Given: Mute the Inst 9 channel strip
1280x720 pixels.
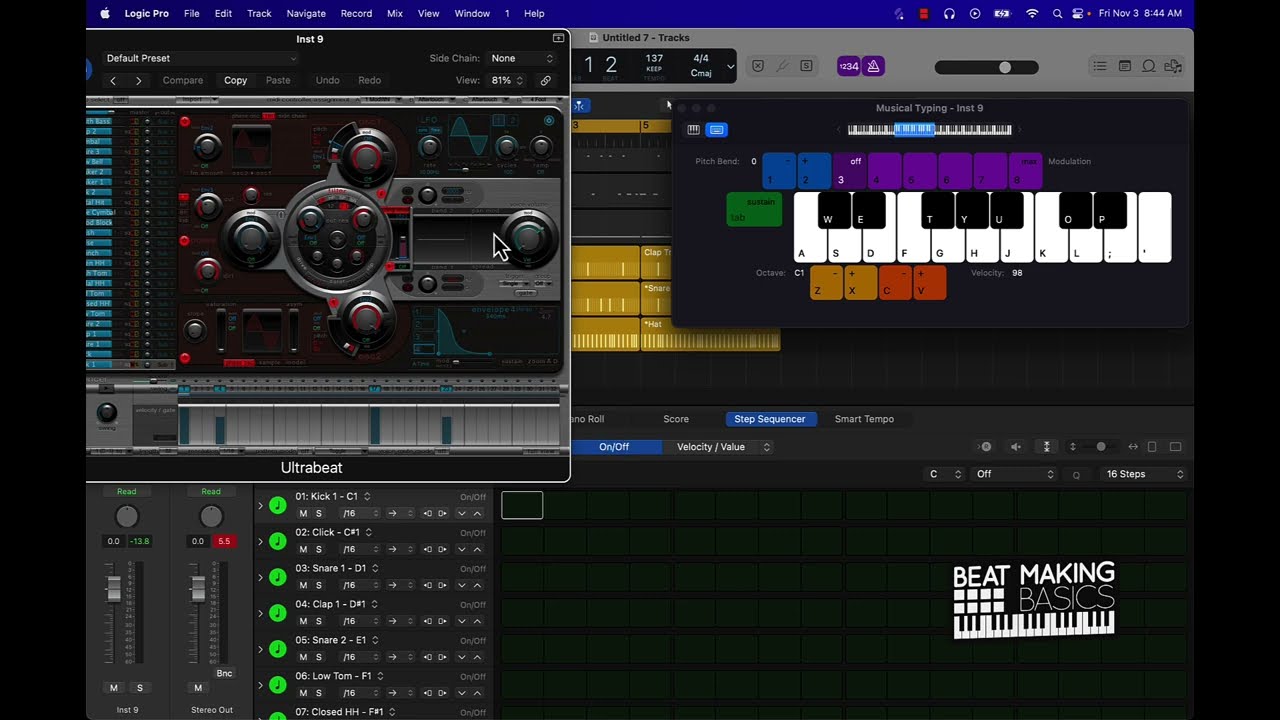Looking at the screenshot, I should pyautogui.click(x=114, y=688).
